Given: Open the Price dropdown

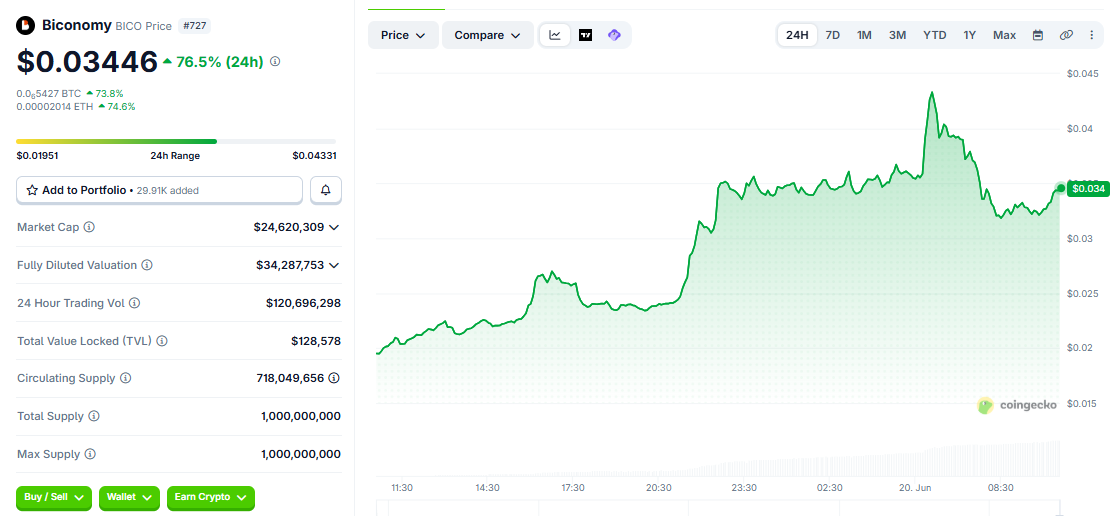Looking at the screenshot, I should [403, 35].
